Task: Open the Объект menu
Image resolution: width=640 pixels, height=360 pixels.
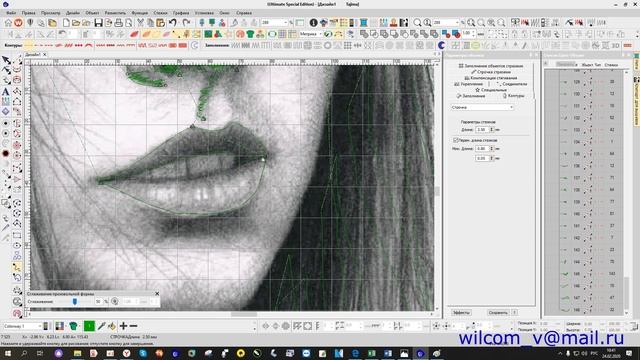Action: [92, 13]
